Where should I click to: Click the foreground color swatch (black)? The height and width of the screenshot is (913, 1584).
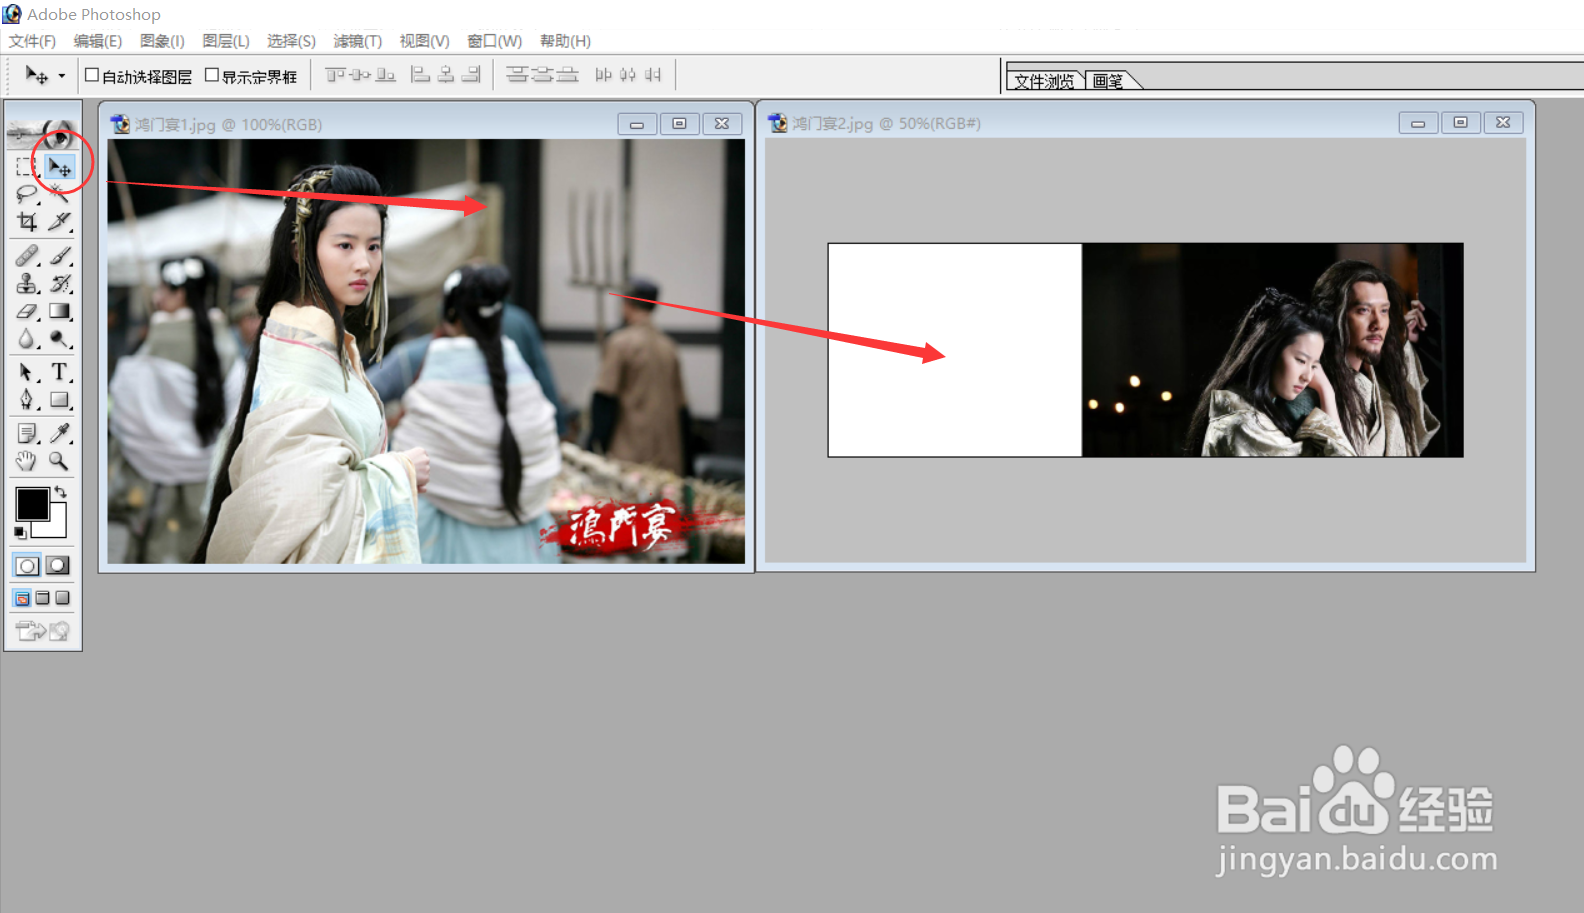click(32, 504)
